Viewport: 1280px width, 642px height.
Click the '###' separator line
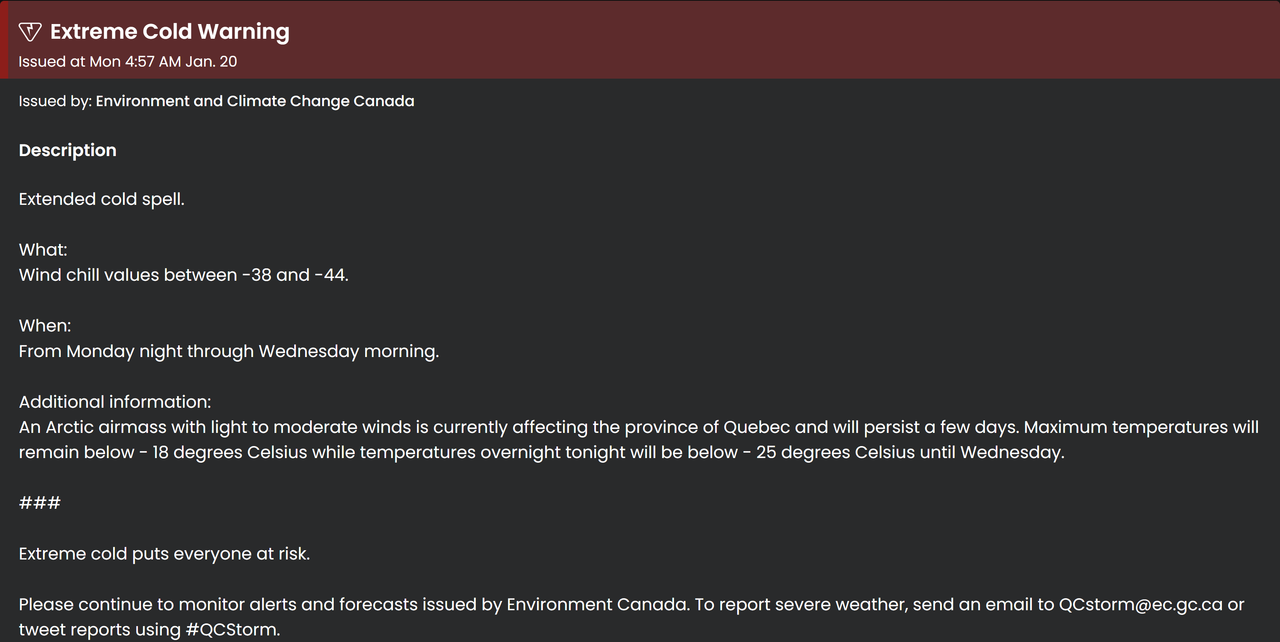point(40,503)
